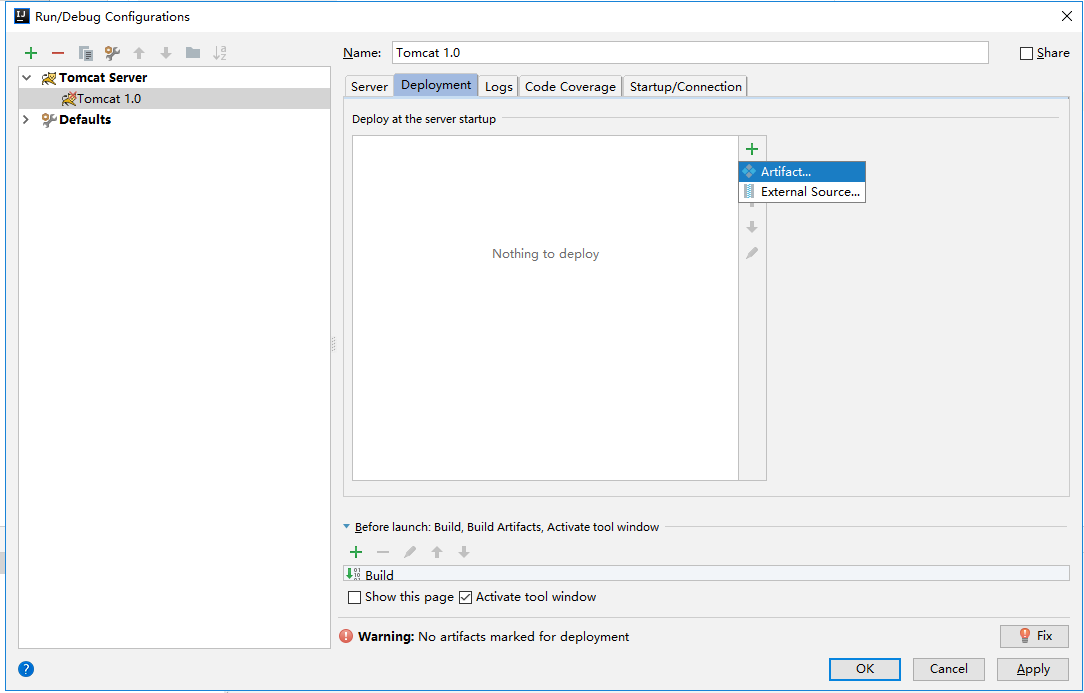Open the Logs tab
The image size is (1084, 693).
tap(498, 86)
